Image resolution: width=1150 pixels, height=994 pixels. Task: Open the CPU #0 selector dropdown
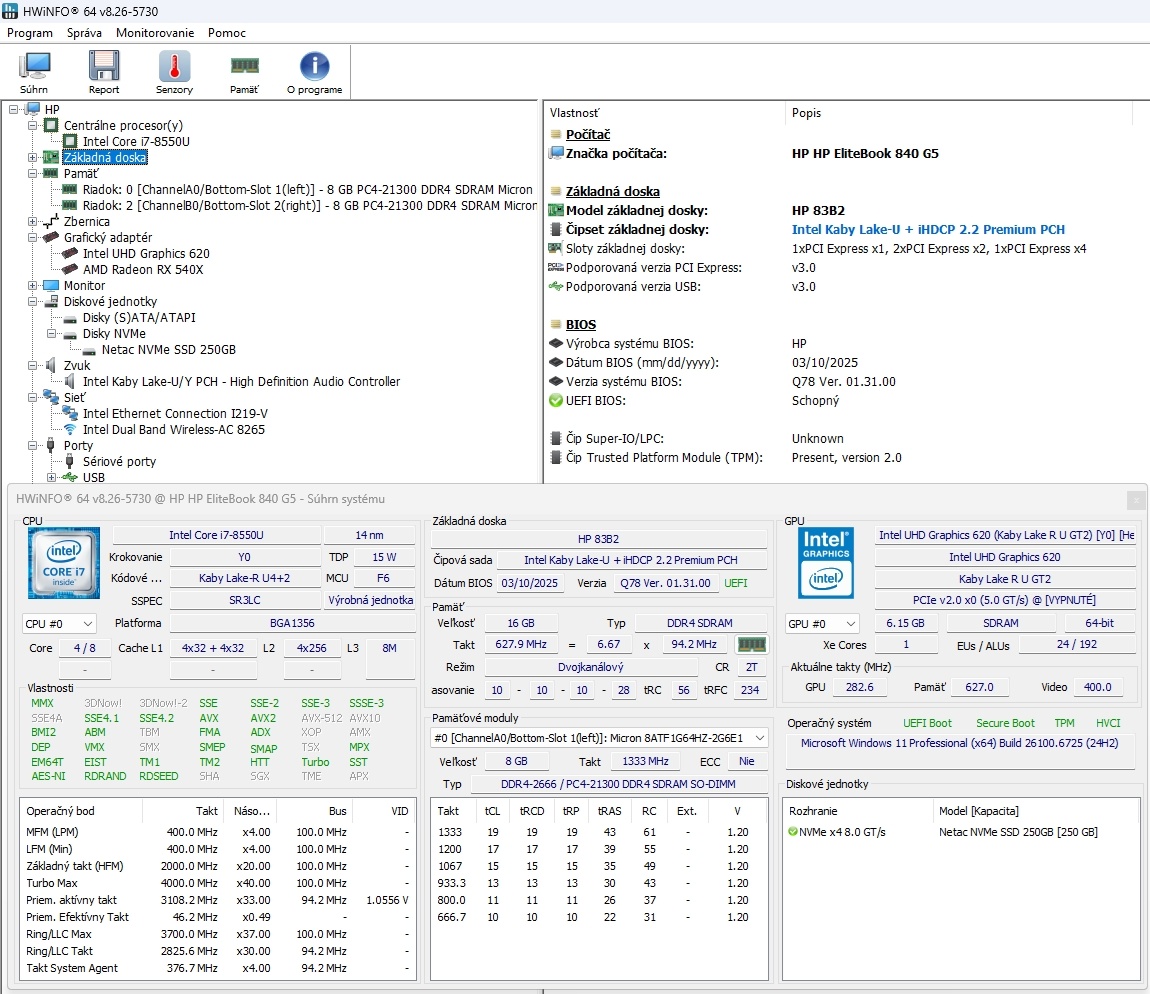pos(58,623)
